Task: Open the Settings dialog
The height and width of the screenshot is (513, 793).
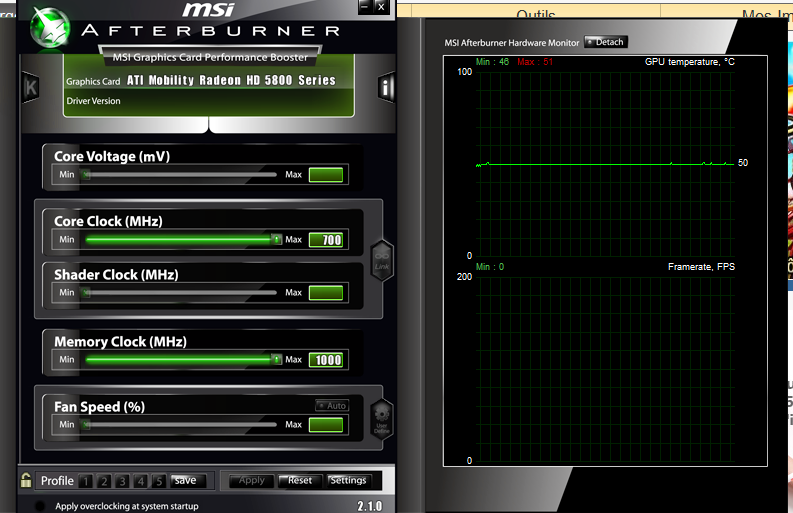Action: [x=348, y=481]
